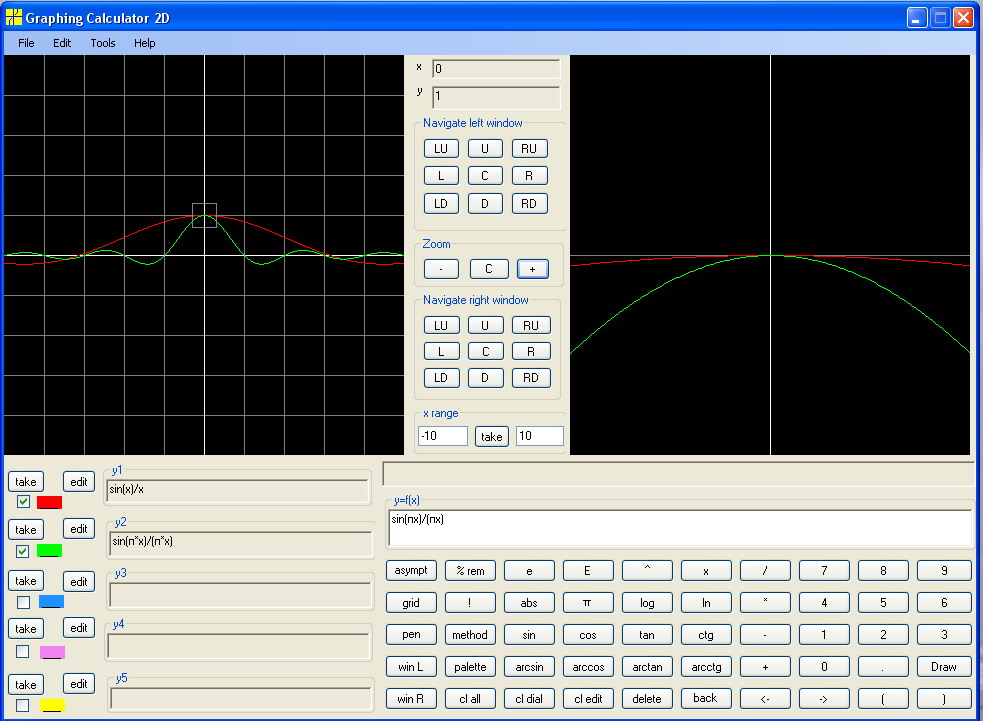983x721 pixels.
Task: Click LD in Navigate right window
Action: tap(441, 378)
